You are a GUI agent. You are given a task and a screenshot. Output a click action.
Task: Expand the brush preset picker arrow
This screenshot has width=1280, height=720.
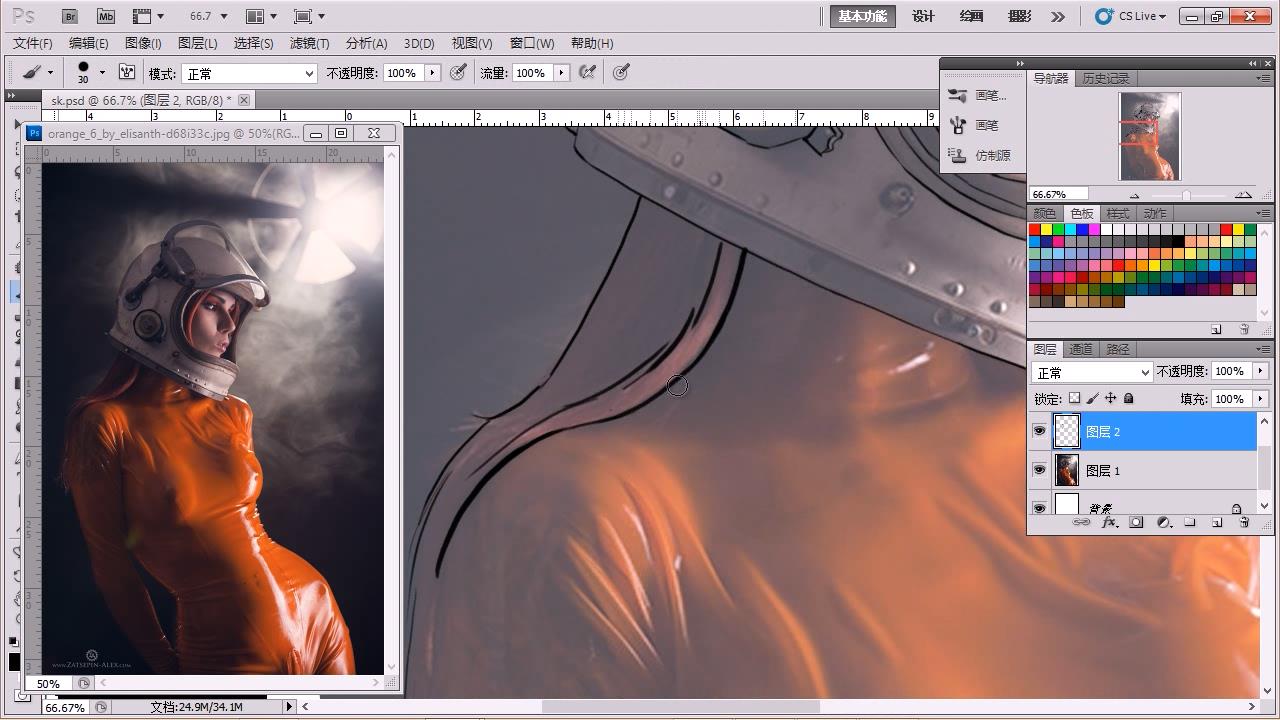tap(102, 73)
